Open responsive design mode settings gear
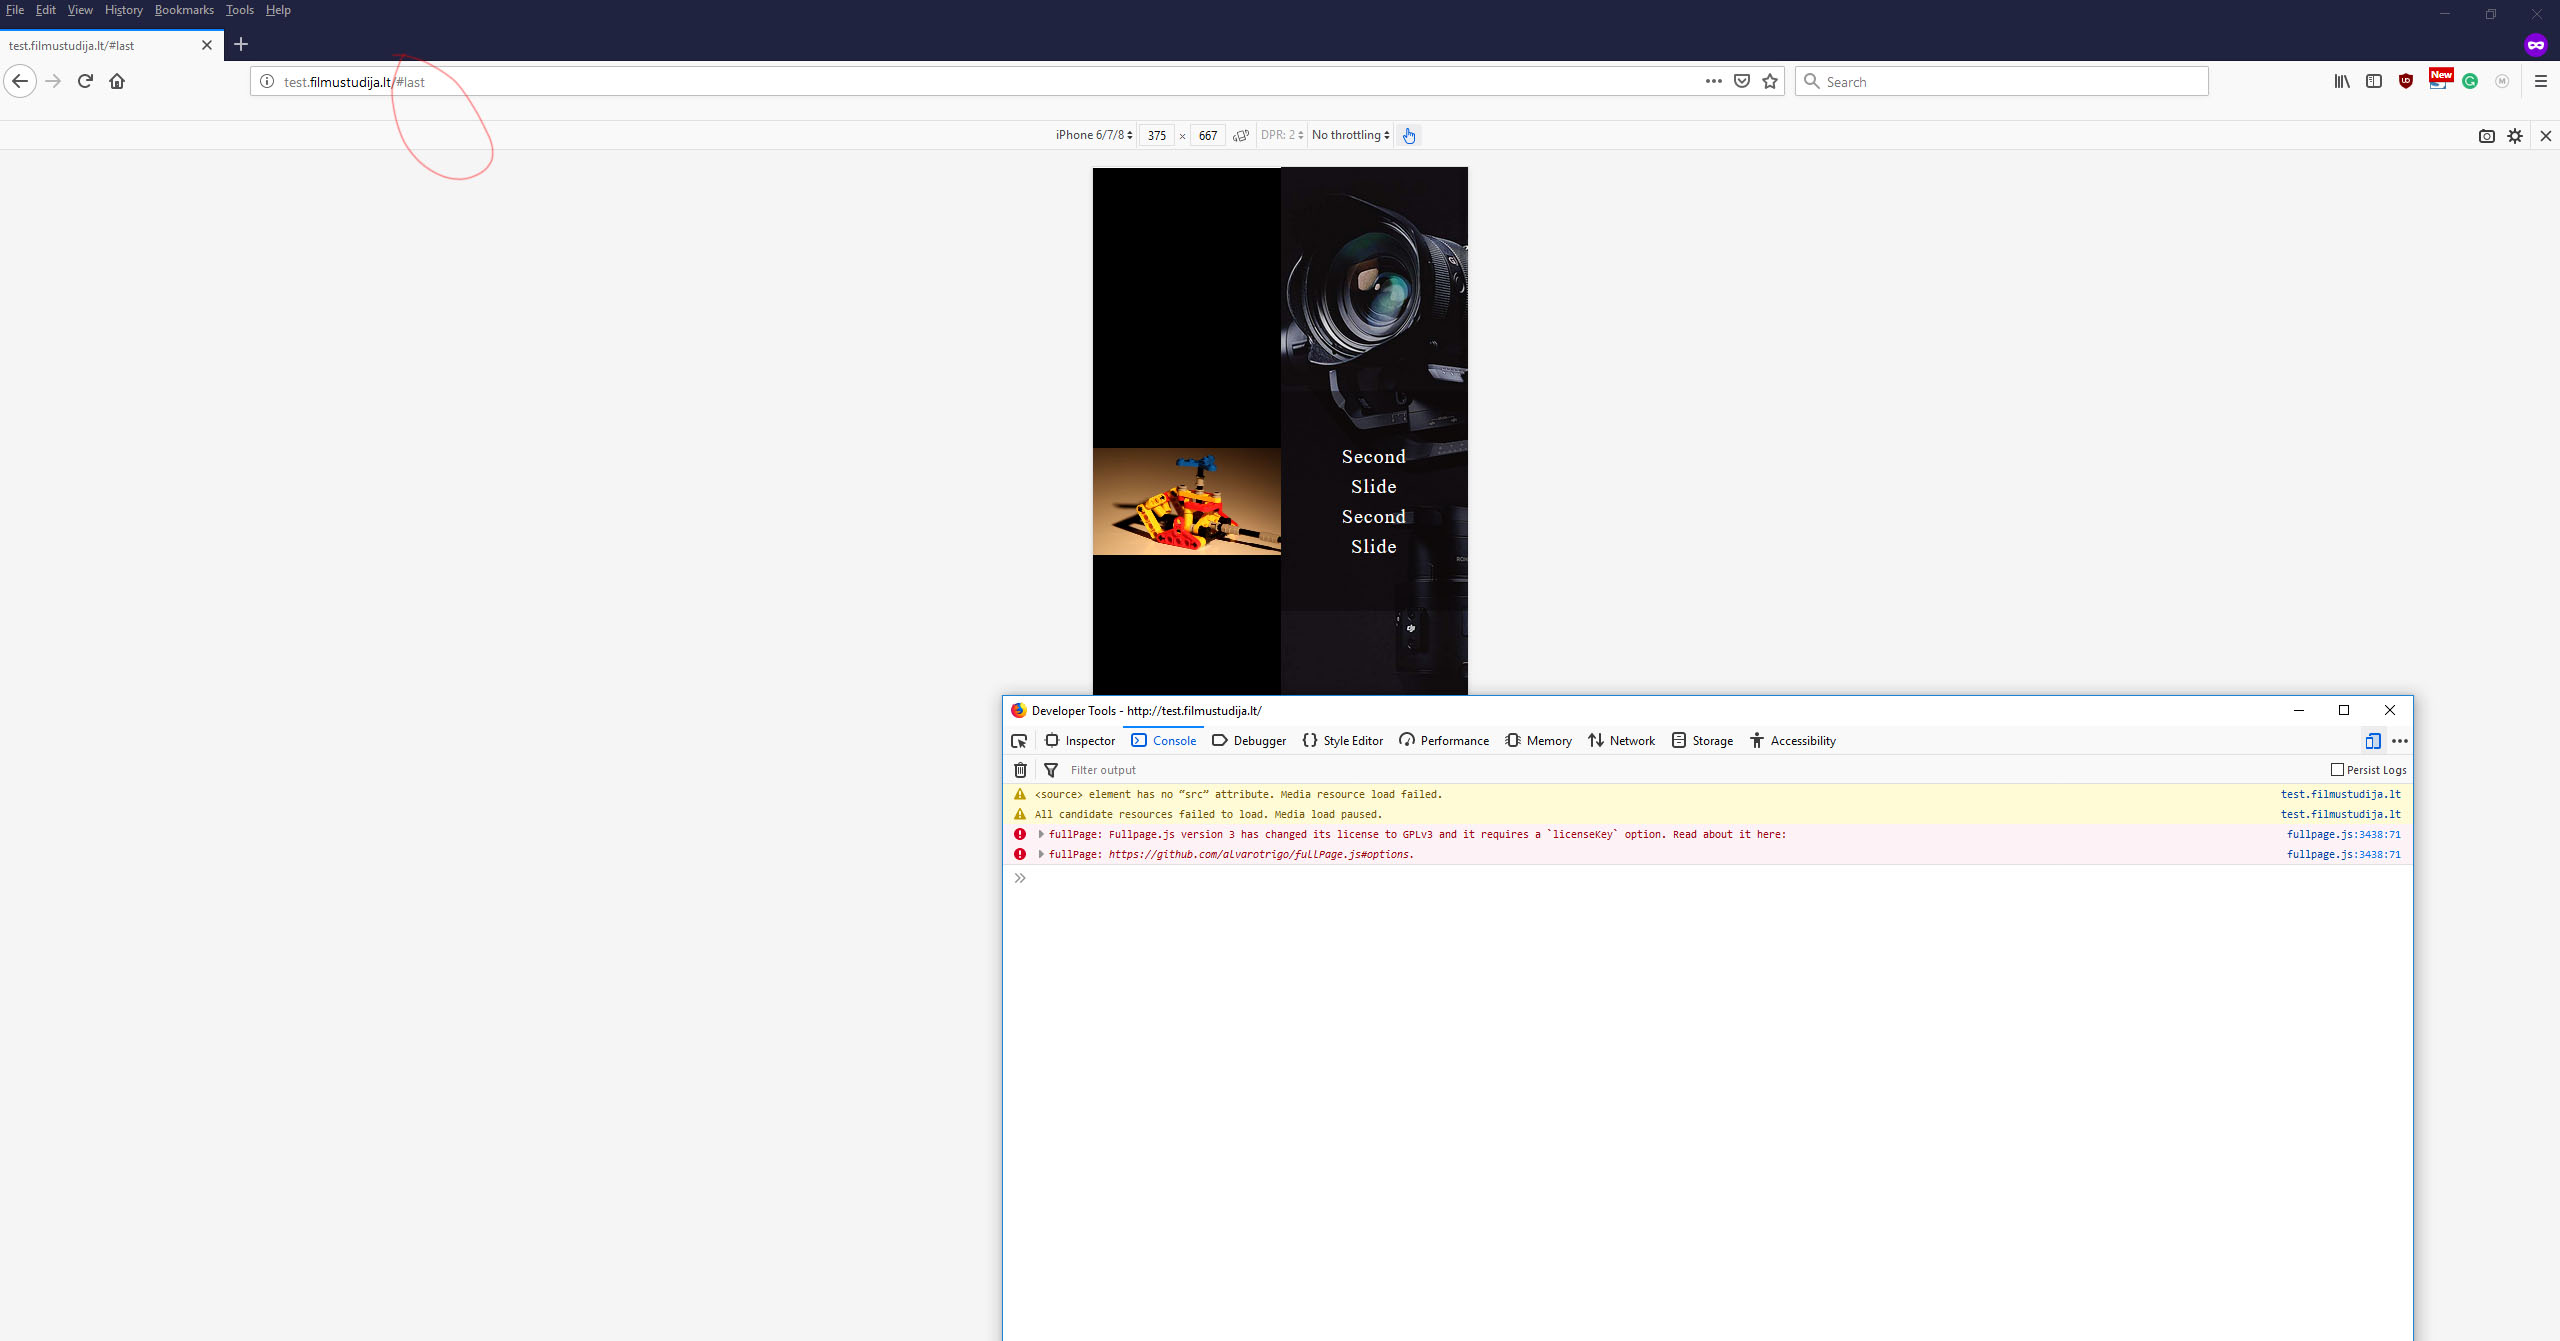 (2515, 136)
